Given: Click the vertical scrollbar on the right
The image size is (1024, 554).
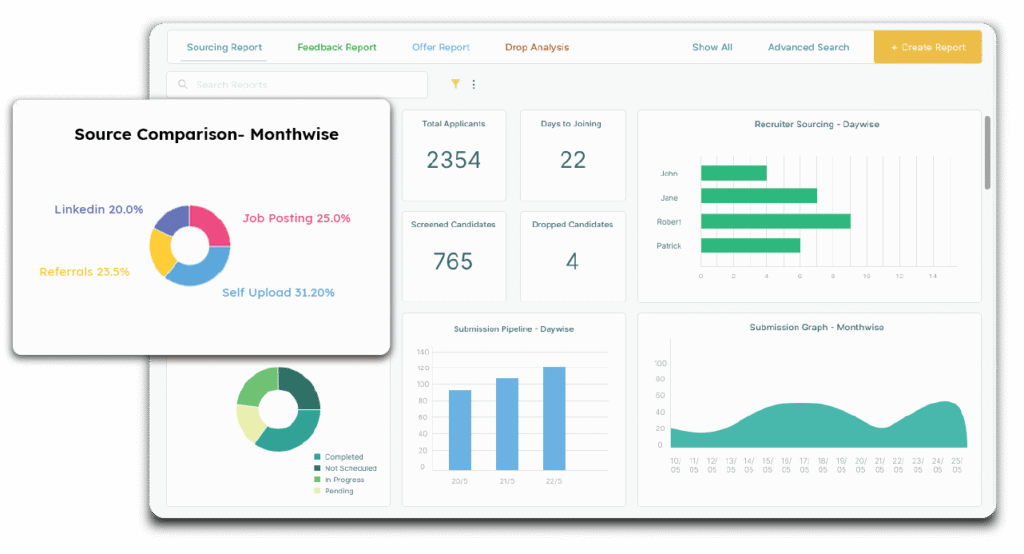Looking at the screenshot, I should 988,152.
